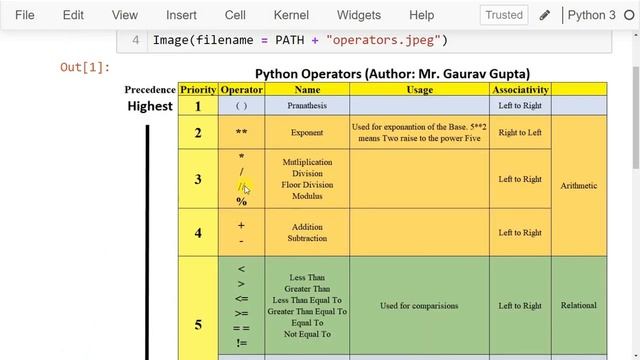Click the != operator symbol
Viewport: 640px width, 360px height.
[x=241, y=343]
